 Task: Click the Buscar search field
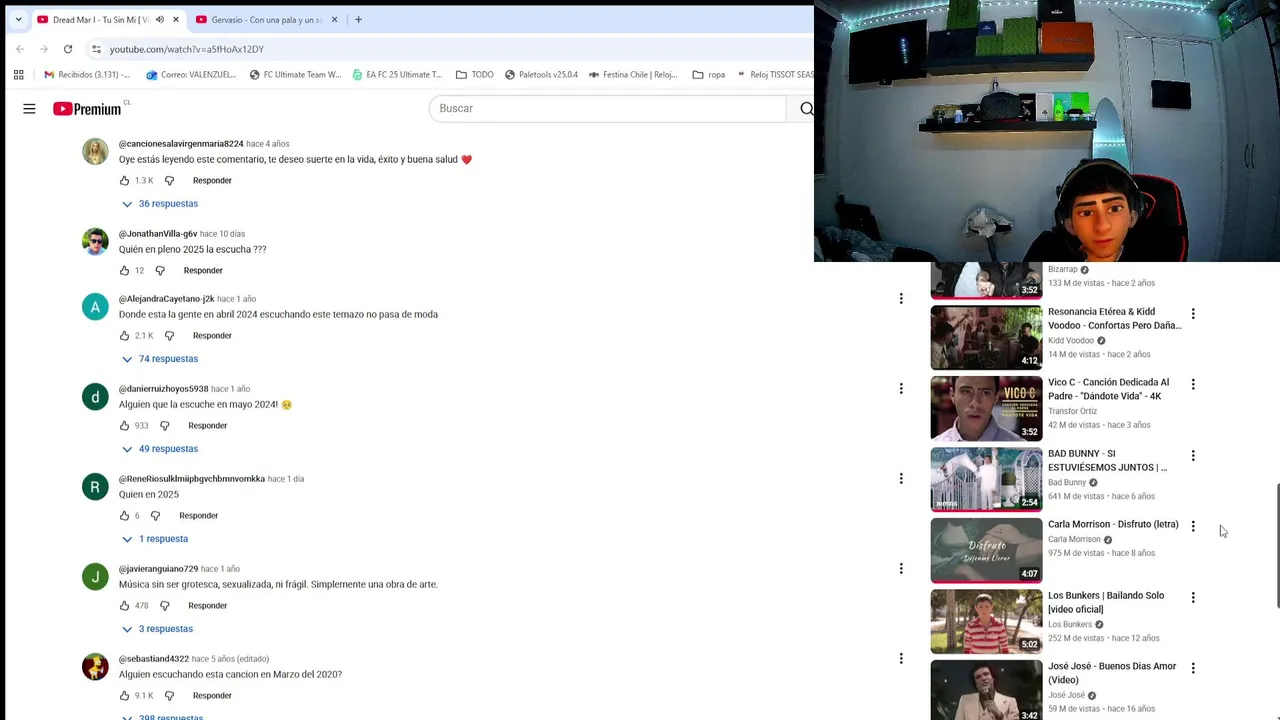(608, 108)
